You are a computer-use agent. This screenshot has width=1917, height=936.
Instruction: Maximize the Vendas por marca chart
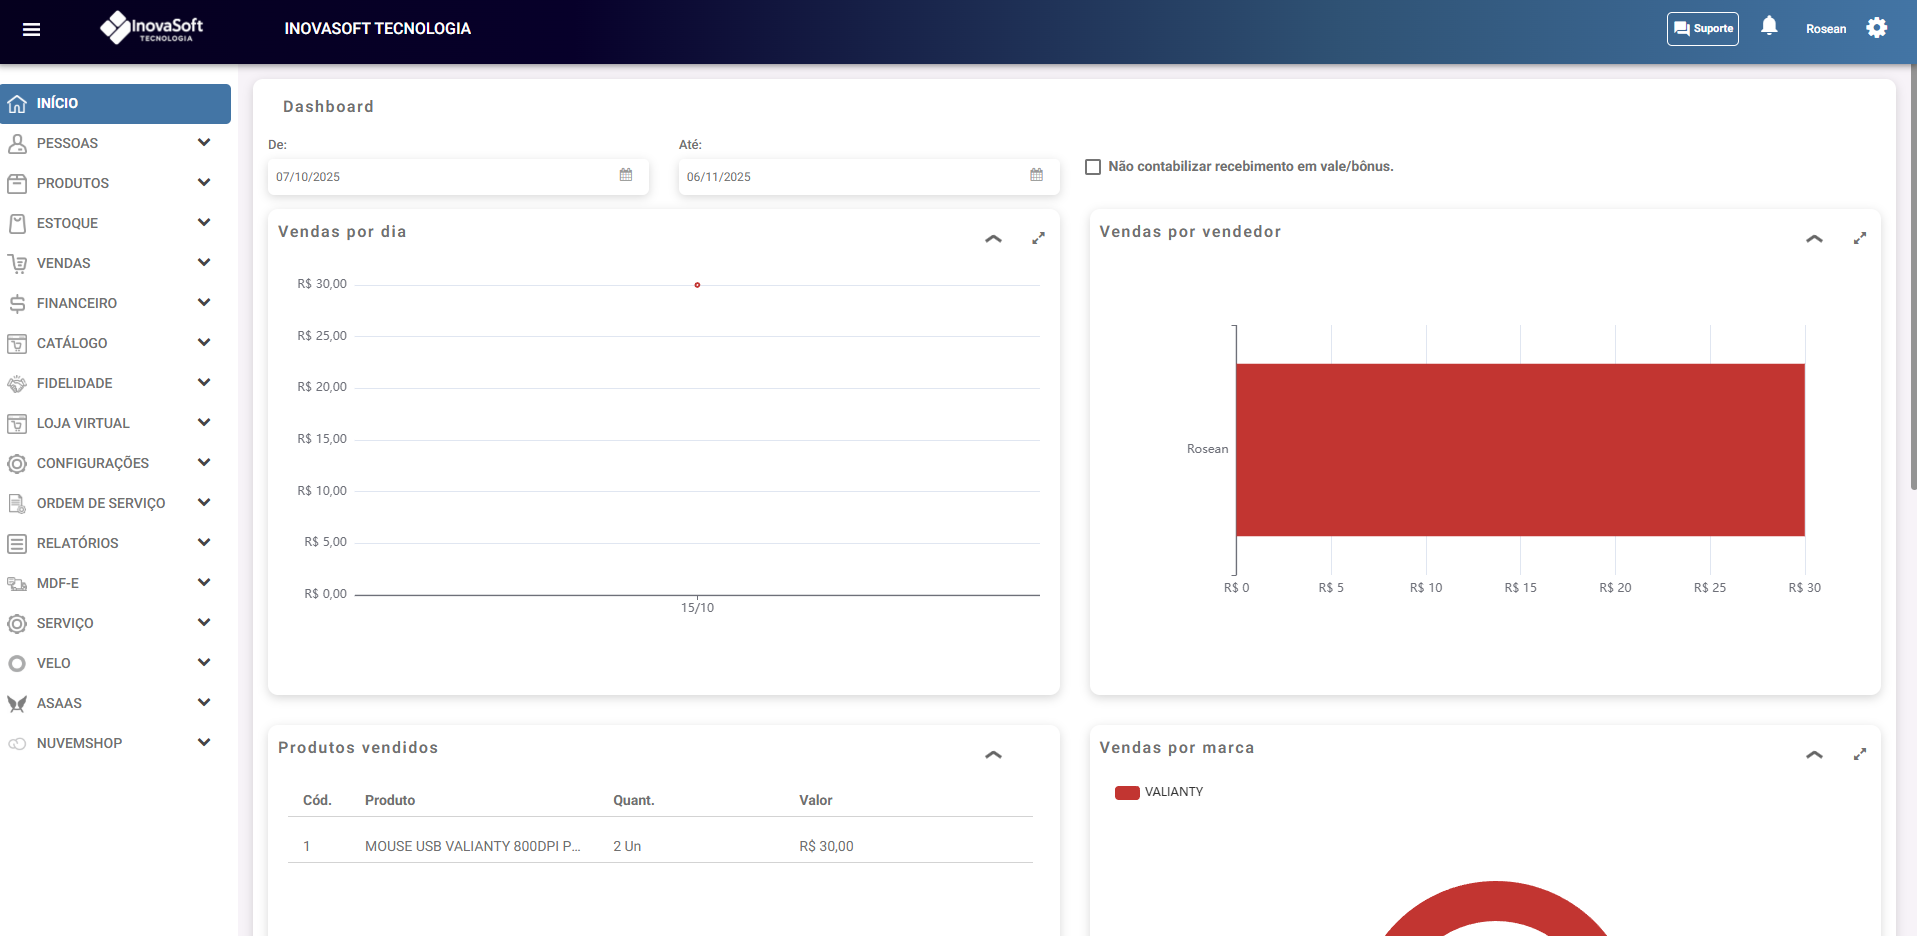1859,754
